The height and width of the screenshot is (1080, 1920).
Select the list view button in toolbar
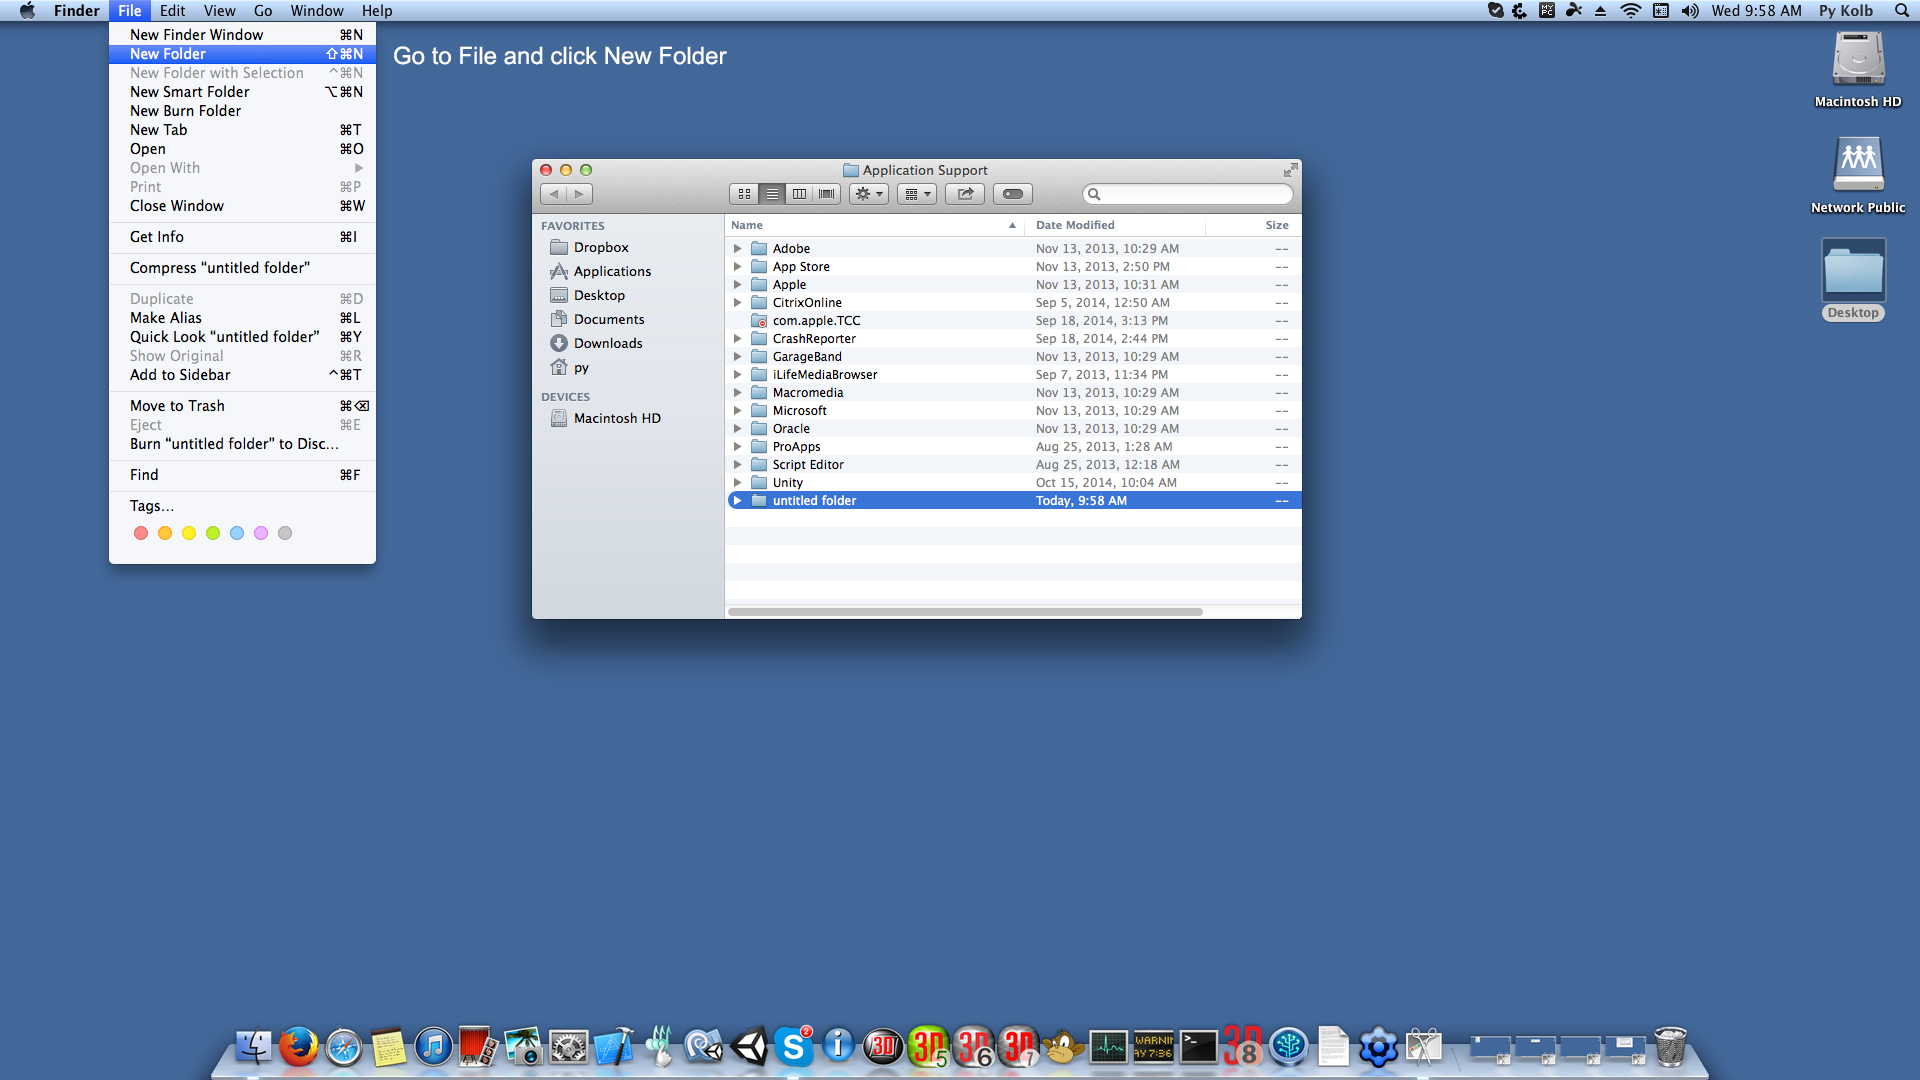[x=770, y=194]
